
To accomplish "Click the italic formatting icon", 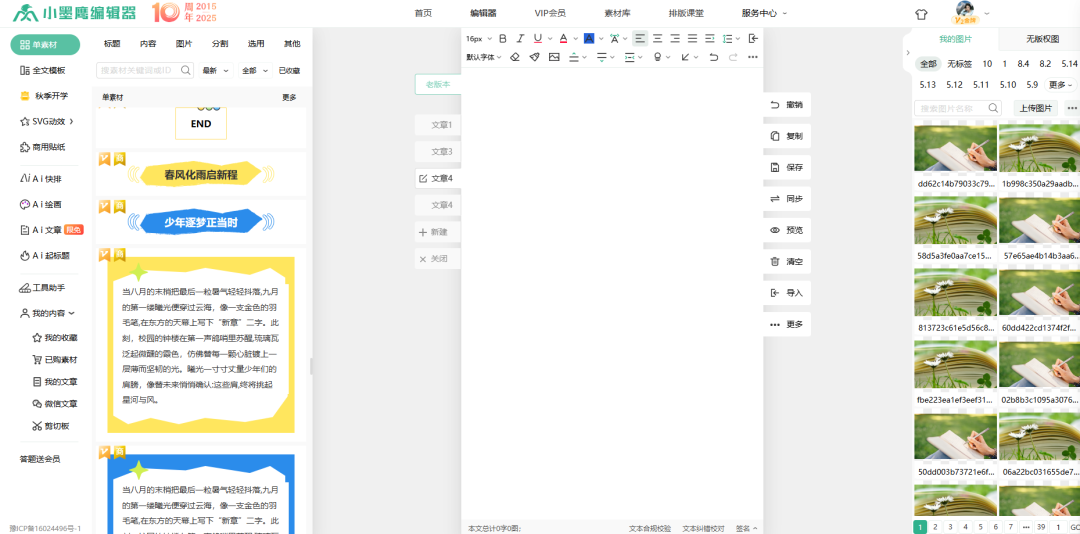I will [520, 39].
